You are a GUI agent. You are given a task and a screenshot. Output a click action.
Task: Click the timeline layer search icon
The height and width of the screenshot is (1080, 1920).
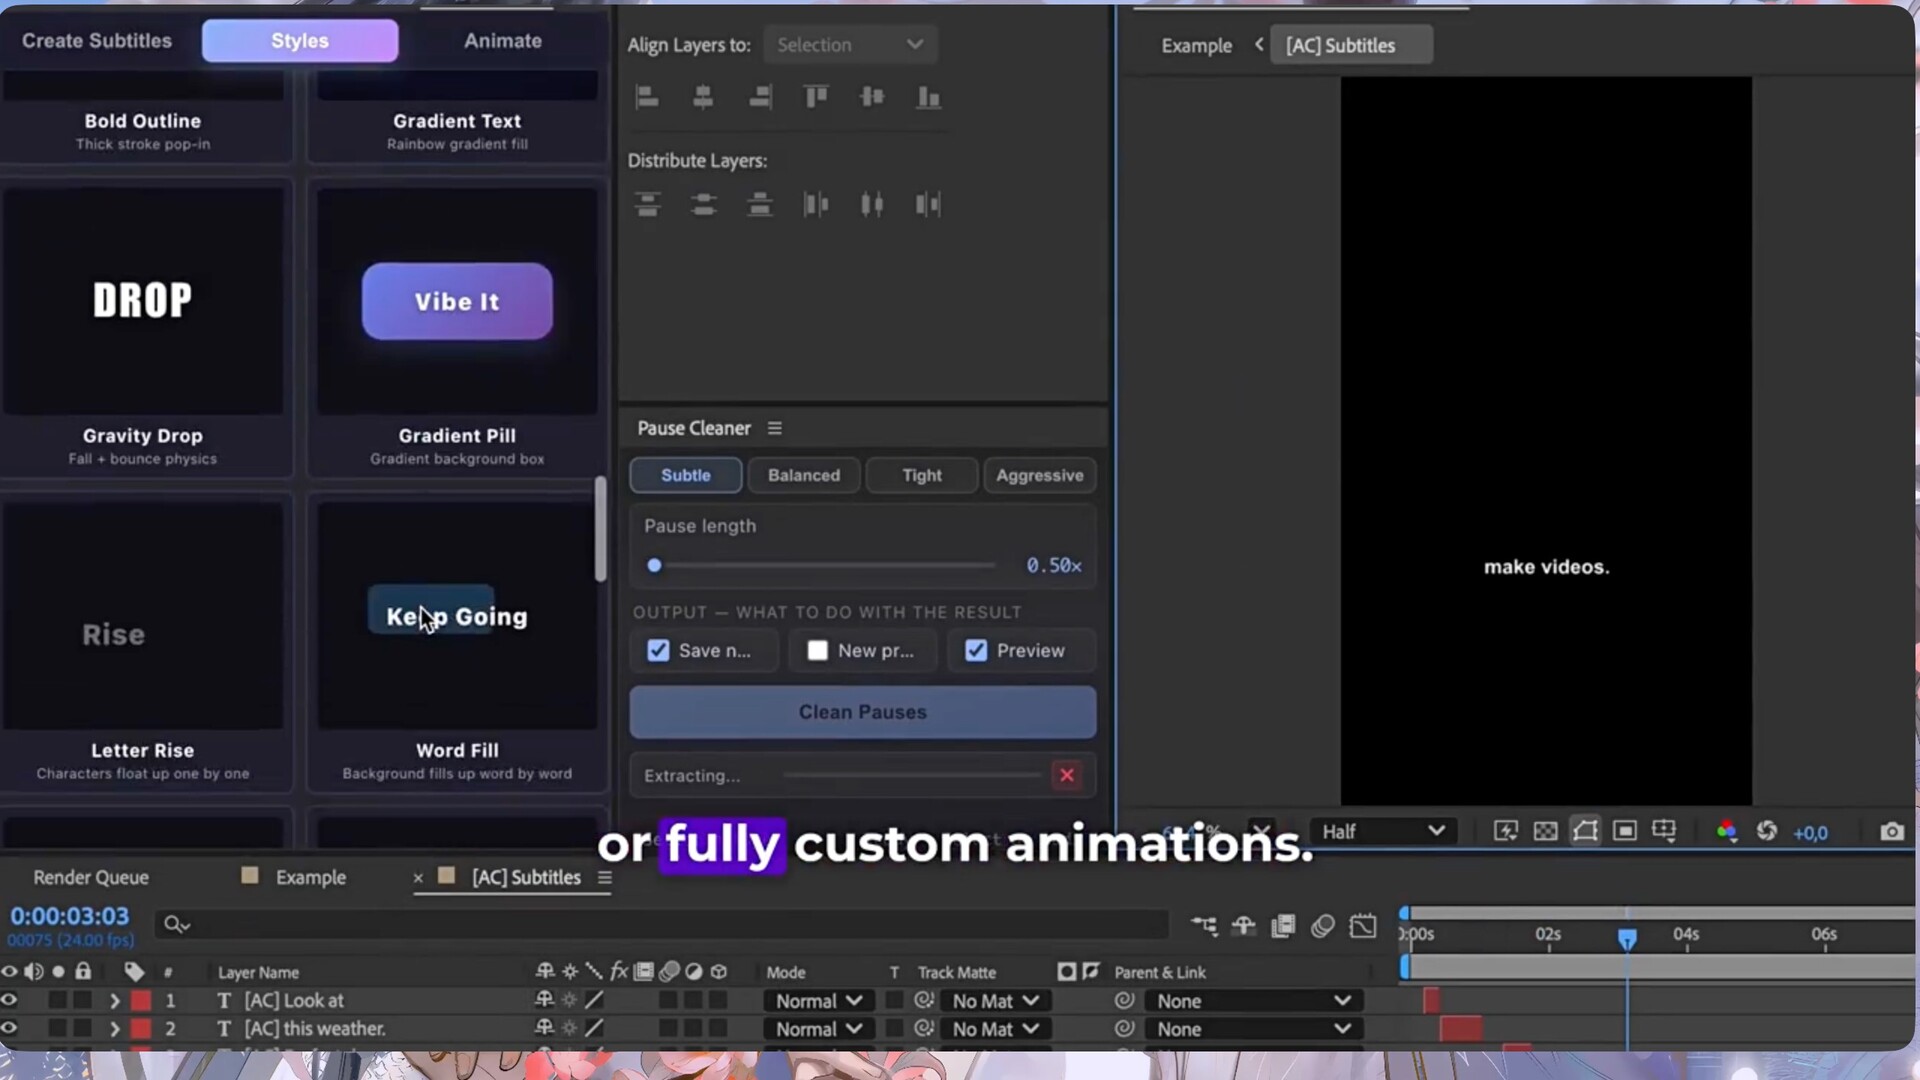click(176, 925)
